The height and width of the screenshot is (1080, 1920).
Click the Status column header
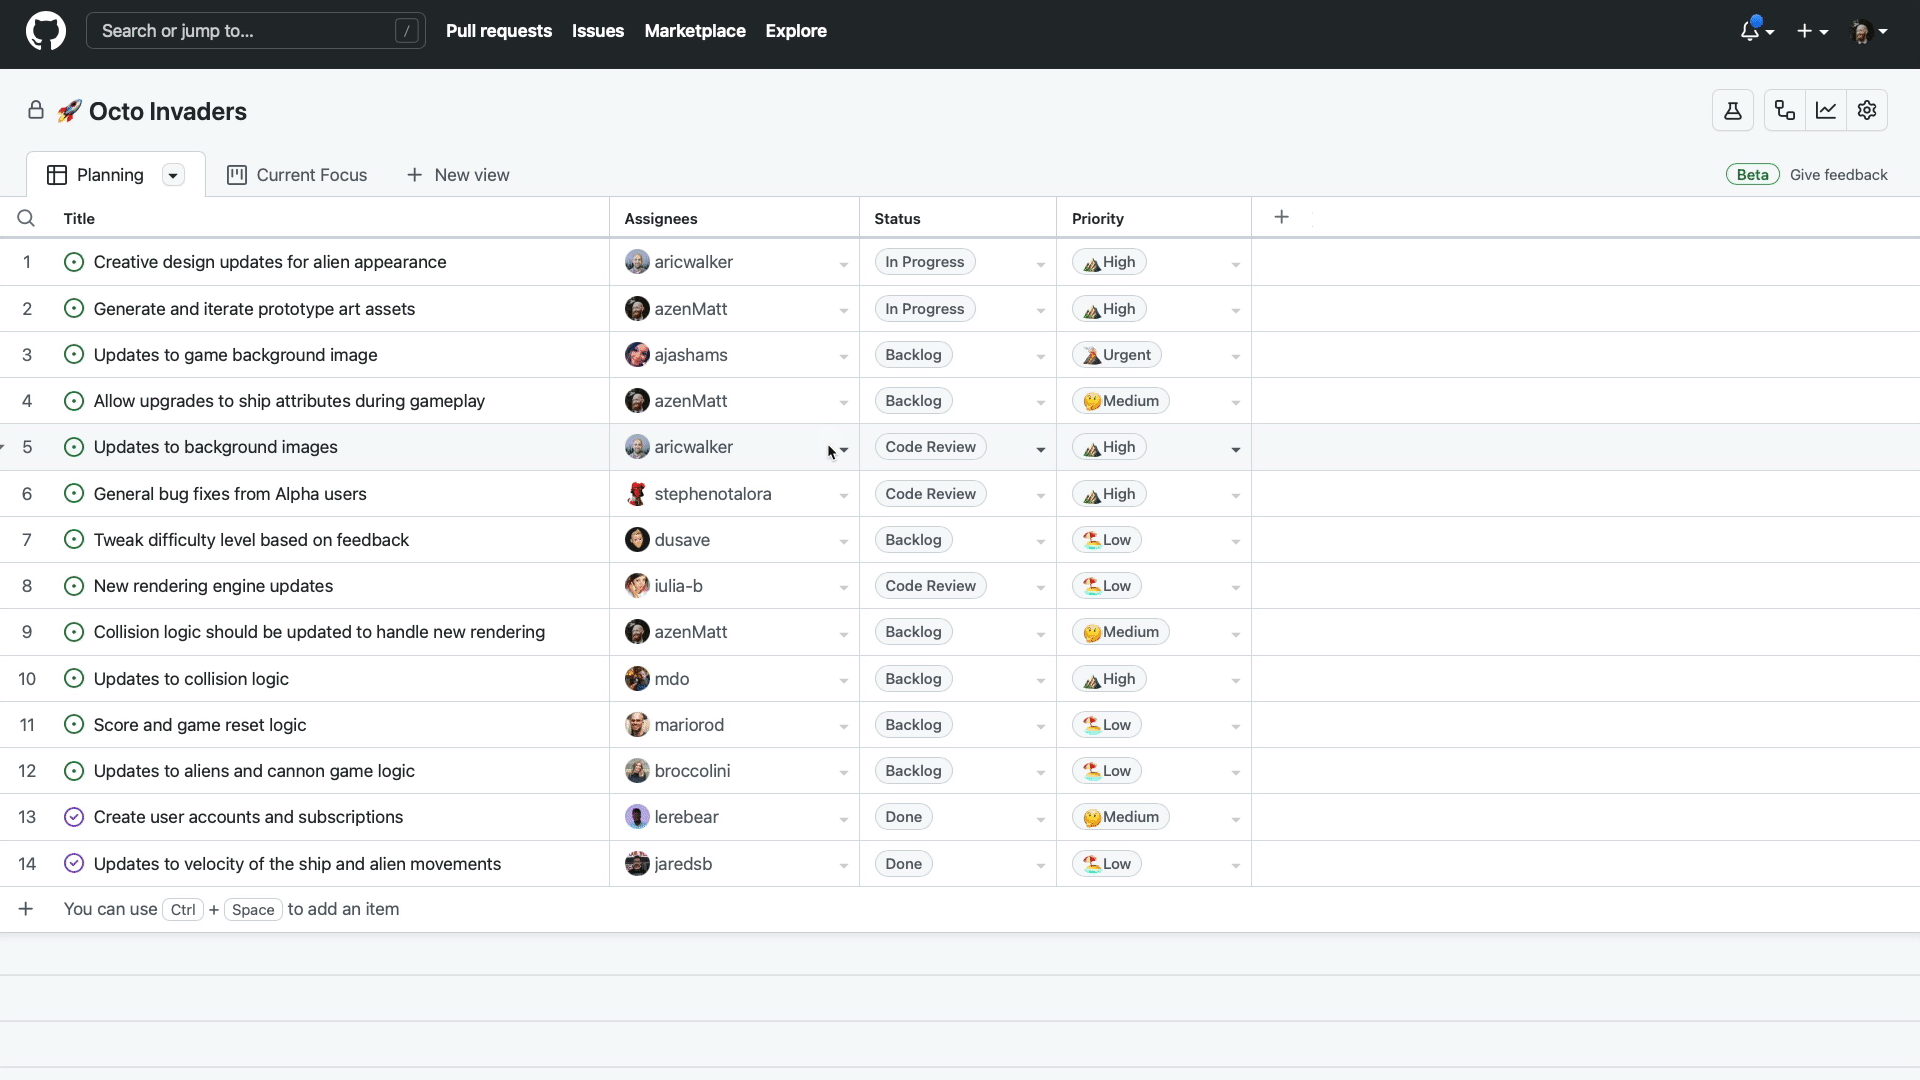pyautogui.click(x=897, y=218)
